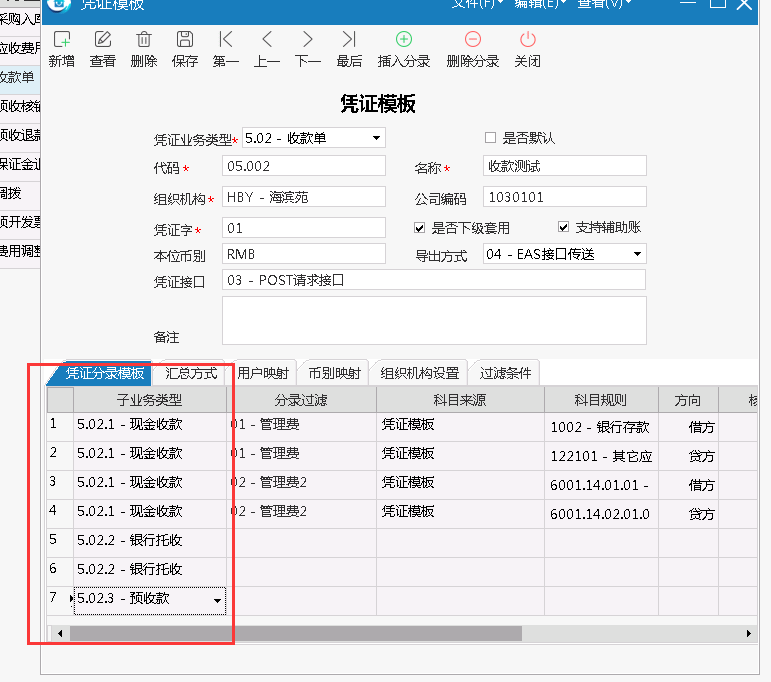Screen dimensions: 771x682
Task: Open the 导出方式 dropdown
Action: coord(637,254)
